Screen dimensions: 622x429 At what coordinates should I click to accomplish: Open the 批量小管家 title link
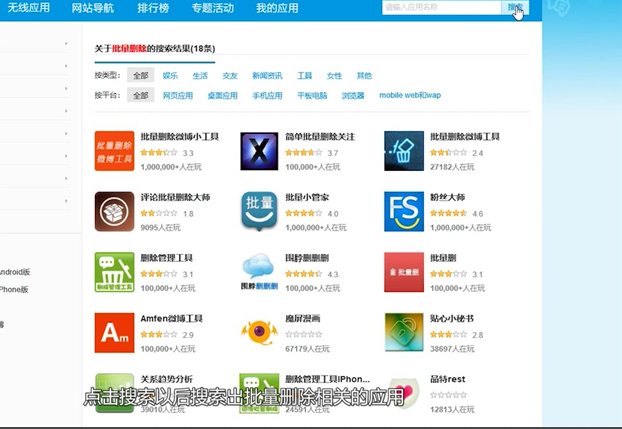[x=307, y=197]
